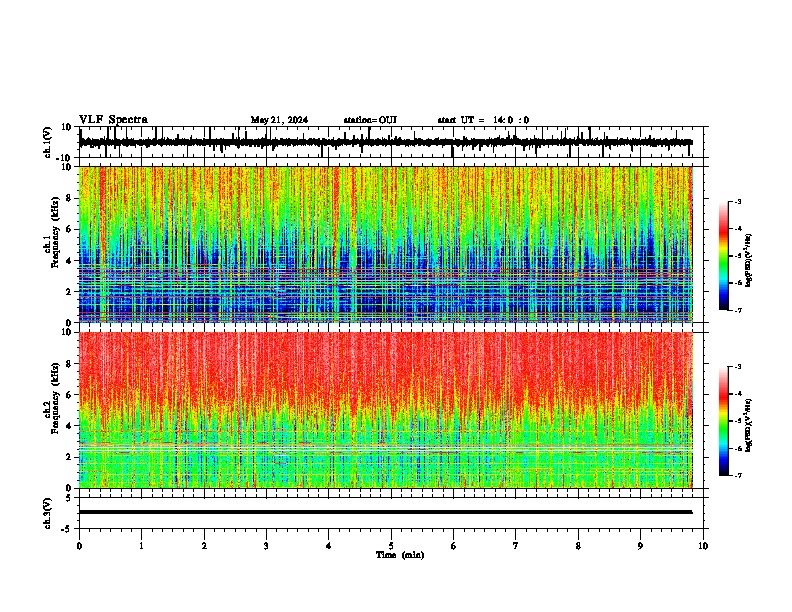This screenshot has height=612, width=792.
Task: Click the 'station=OUJ' label
Action: click(370, 120)
